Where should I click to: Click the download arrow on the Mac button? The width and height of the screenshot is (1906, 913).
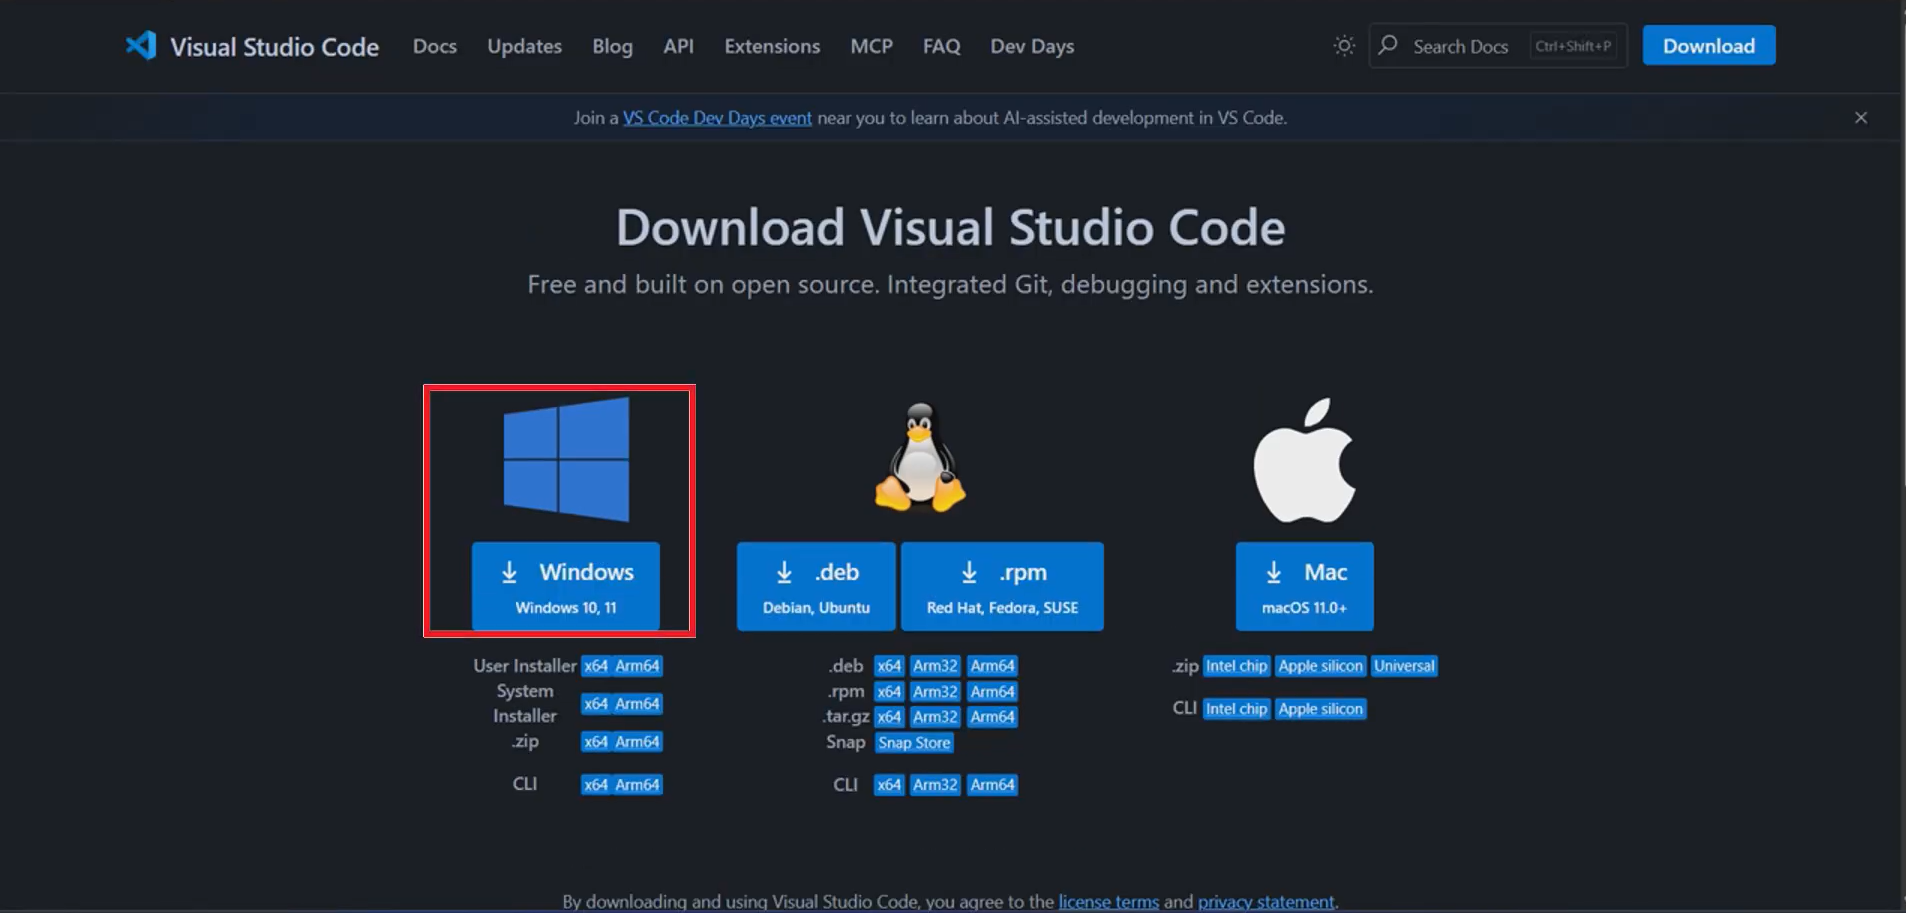coord(1273,571)
